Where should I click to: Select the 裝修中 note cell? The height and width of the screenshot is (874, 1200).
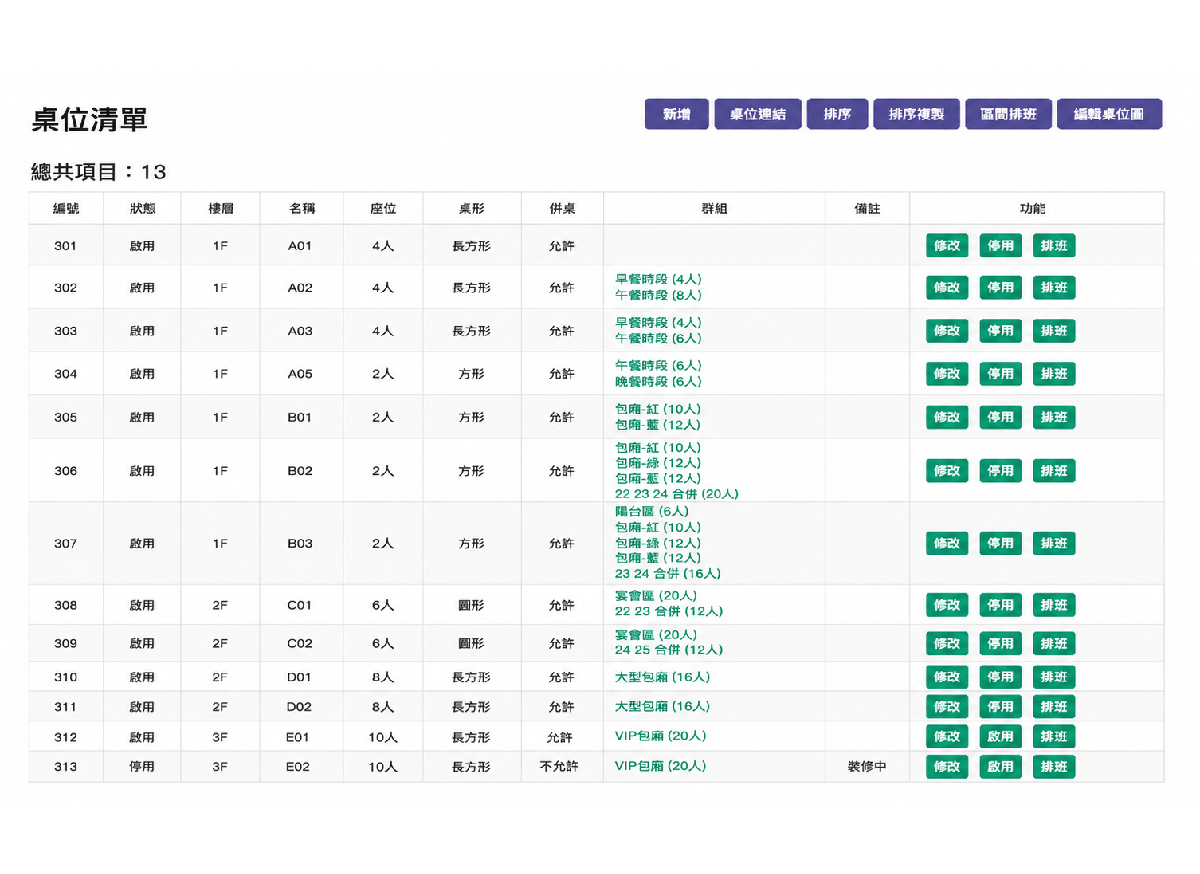pos(867,767)
